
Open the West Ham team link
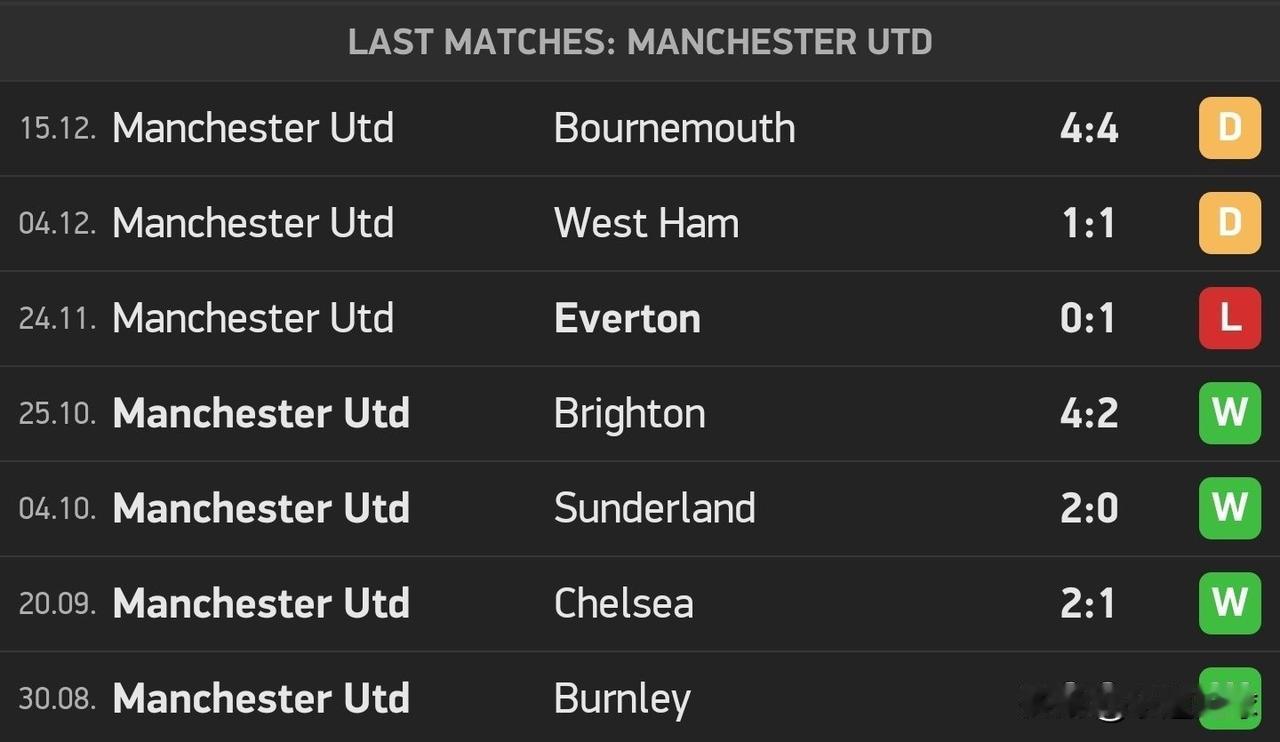(x=646, y=223)
